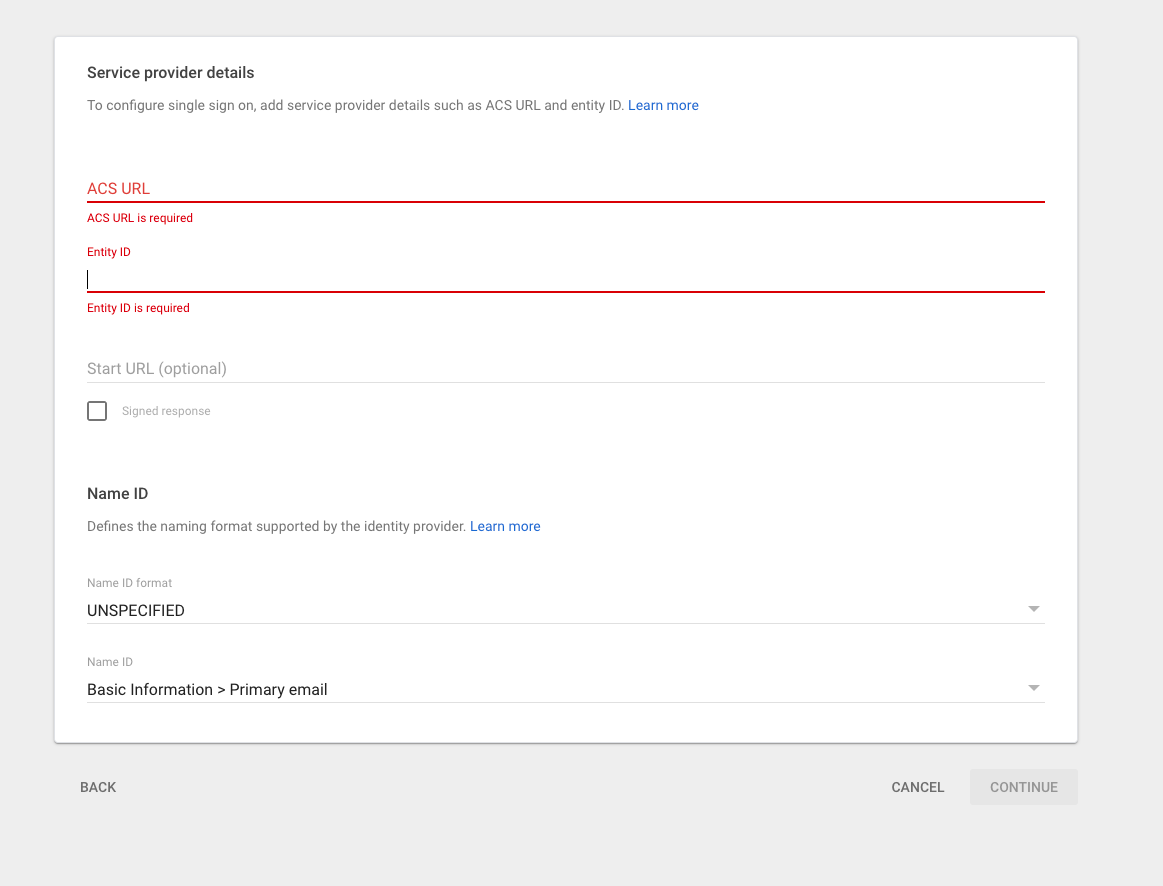Click the ACS URL required error message
This screenshot has width=1163, height=886.
point(139,217)
